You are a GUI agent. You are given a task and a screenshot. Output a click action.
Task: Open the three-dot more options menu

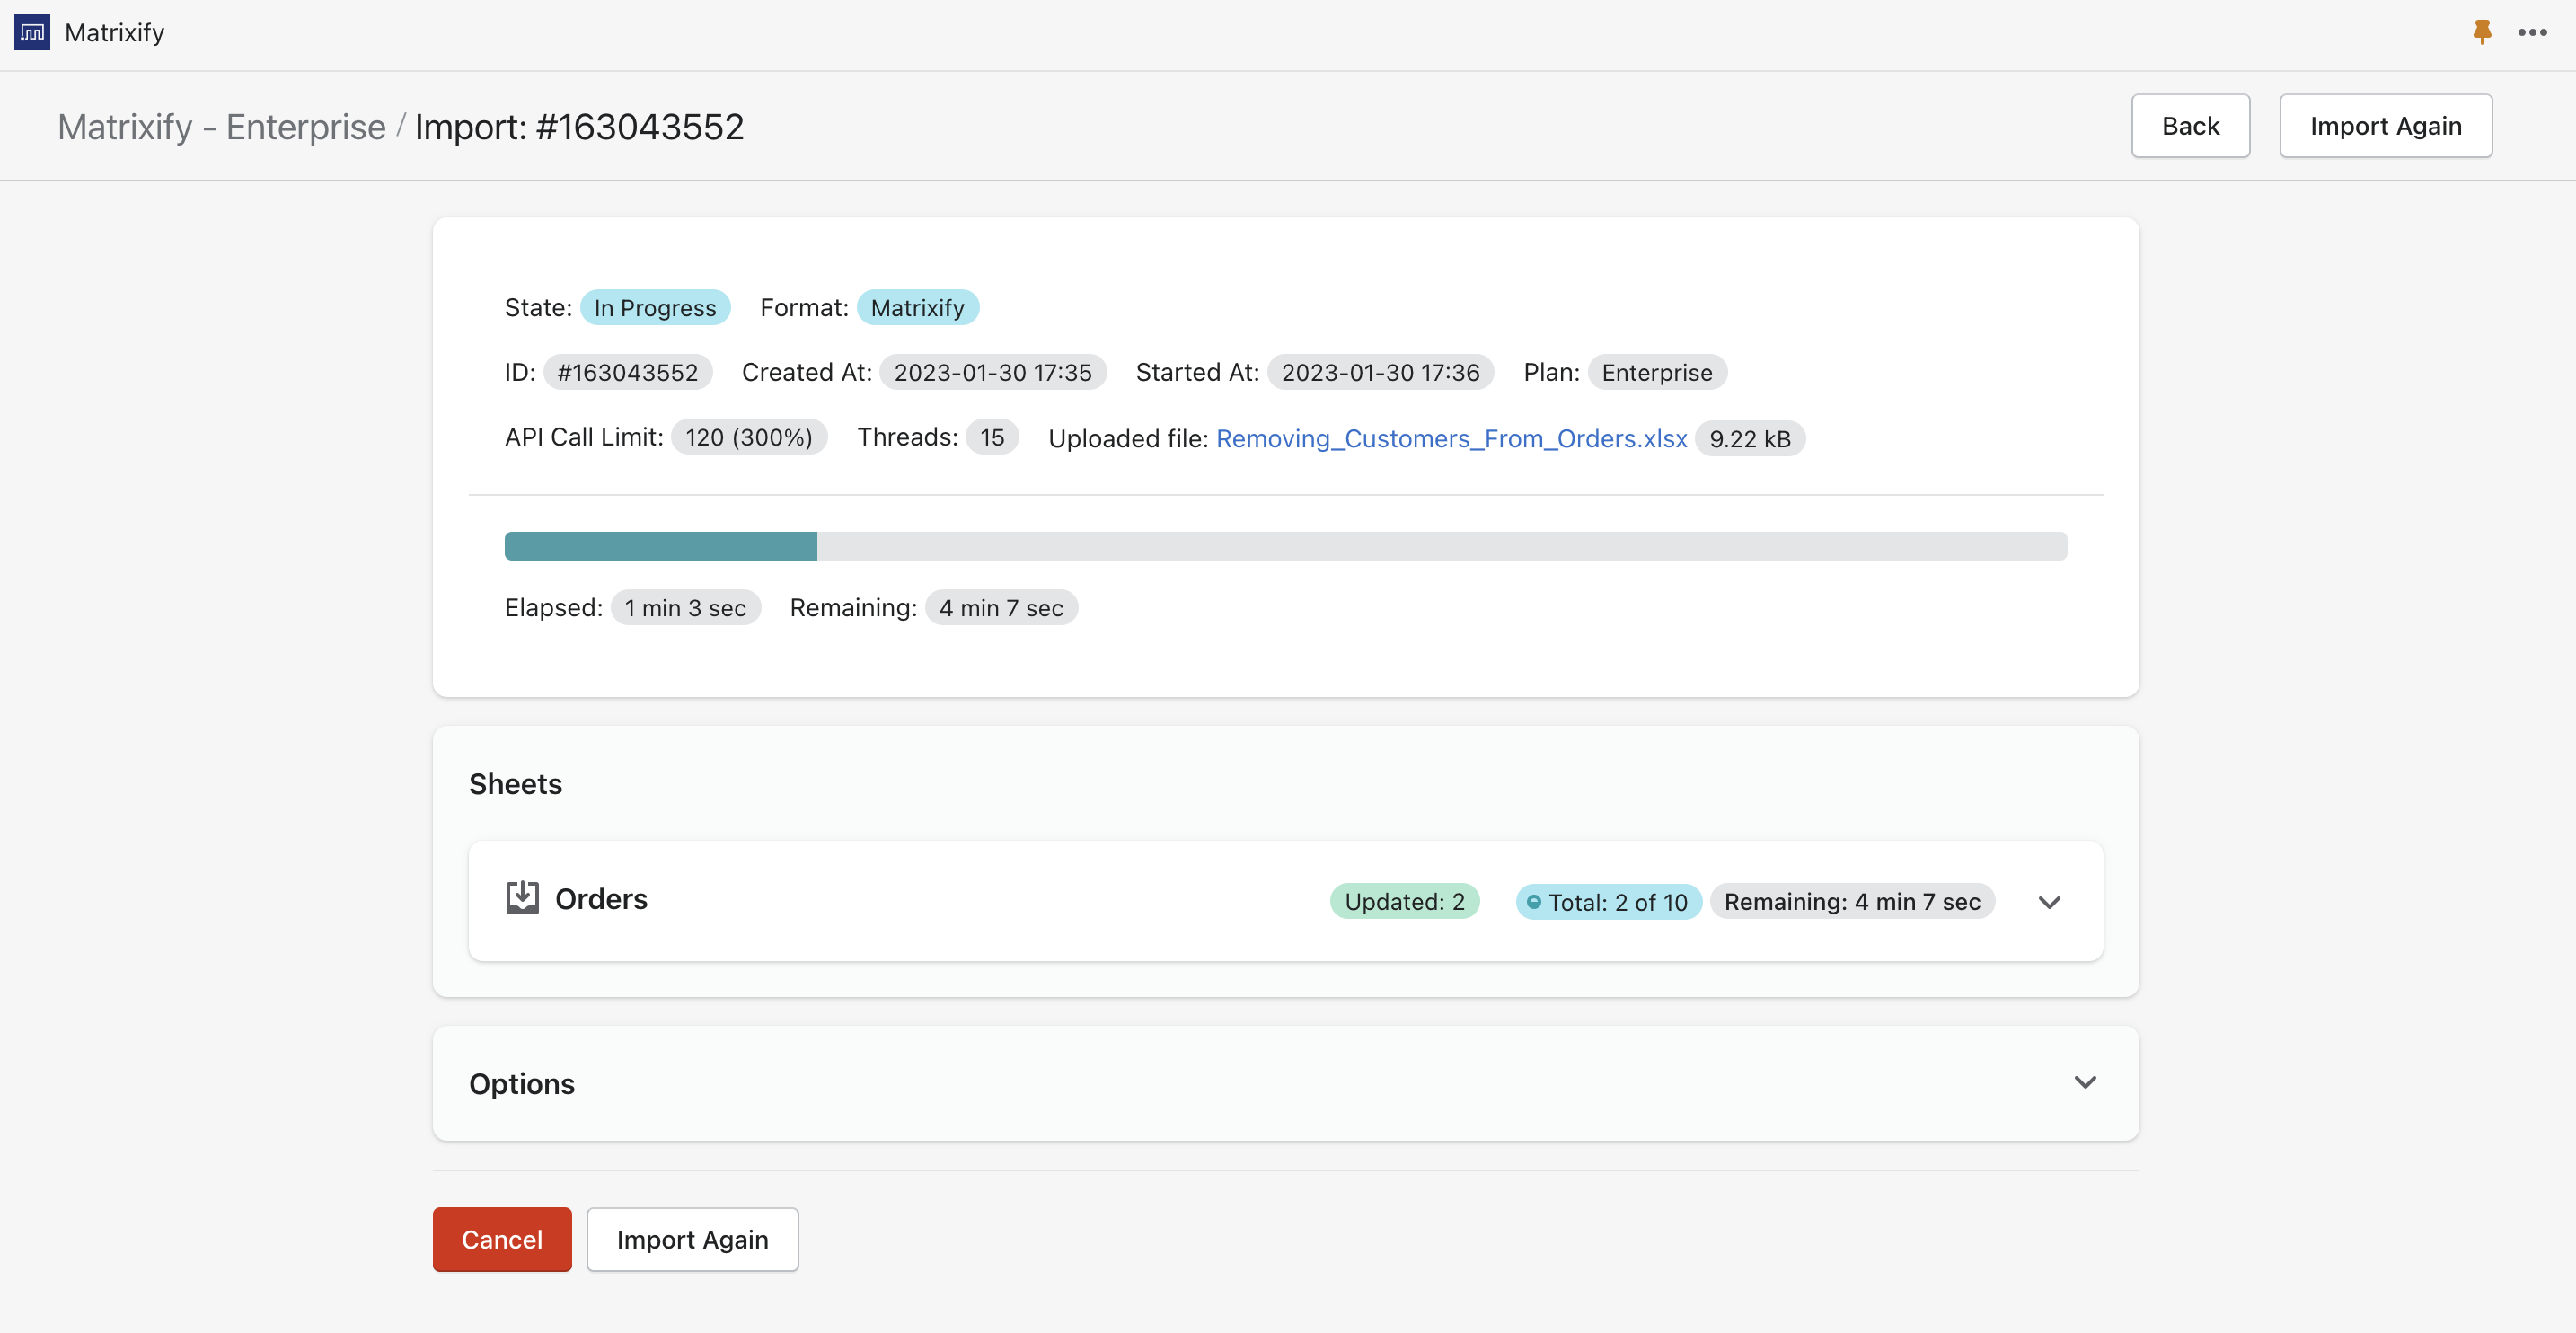click(x=2532, y=32)
